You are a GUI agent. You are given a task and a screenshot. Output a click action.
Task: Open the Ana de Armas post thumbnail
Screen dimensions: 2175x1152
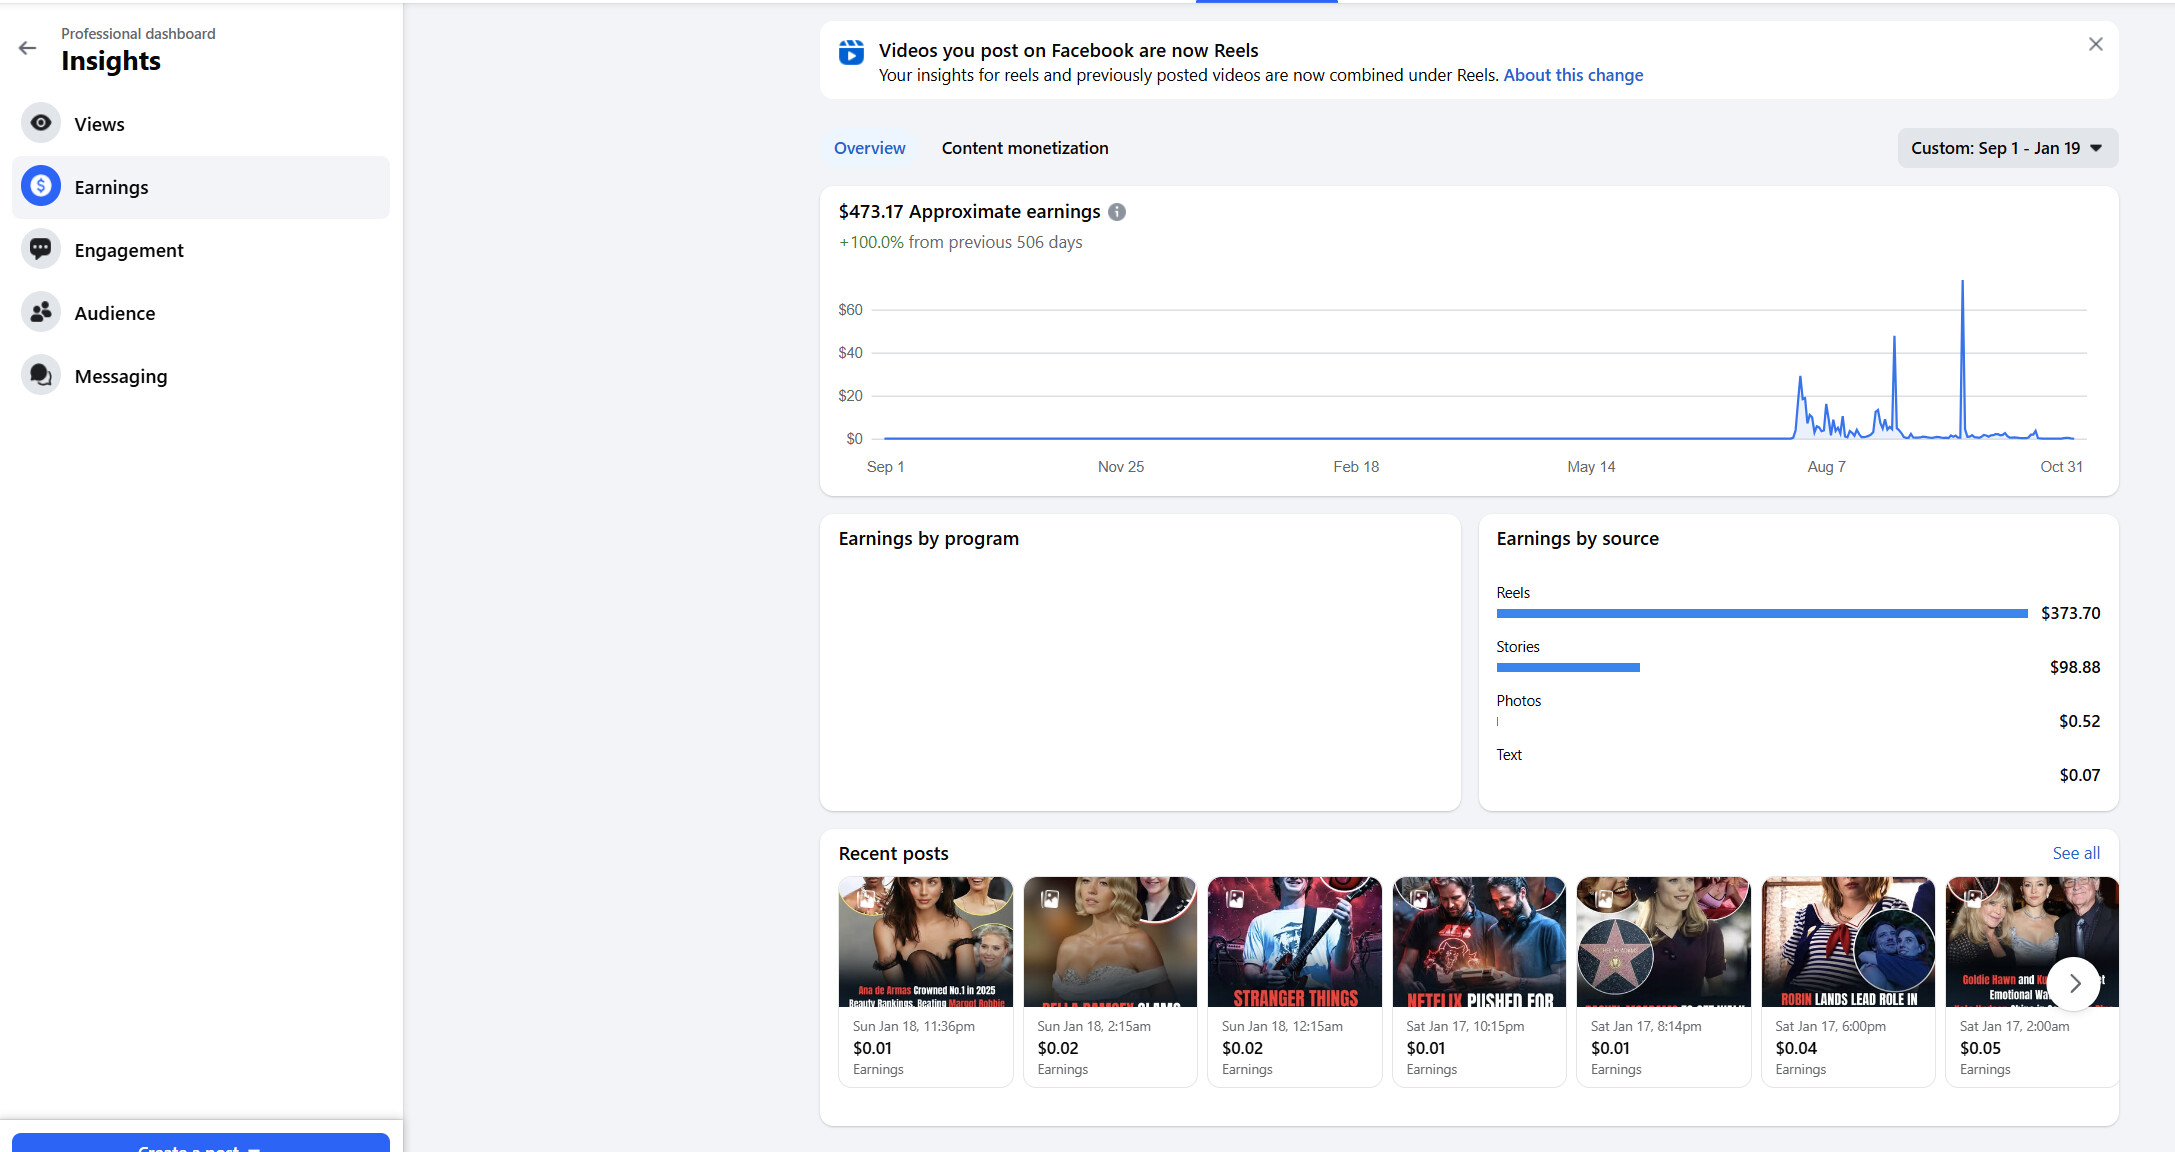coord(925,942)
